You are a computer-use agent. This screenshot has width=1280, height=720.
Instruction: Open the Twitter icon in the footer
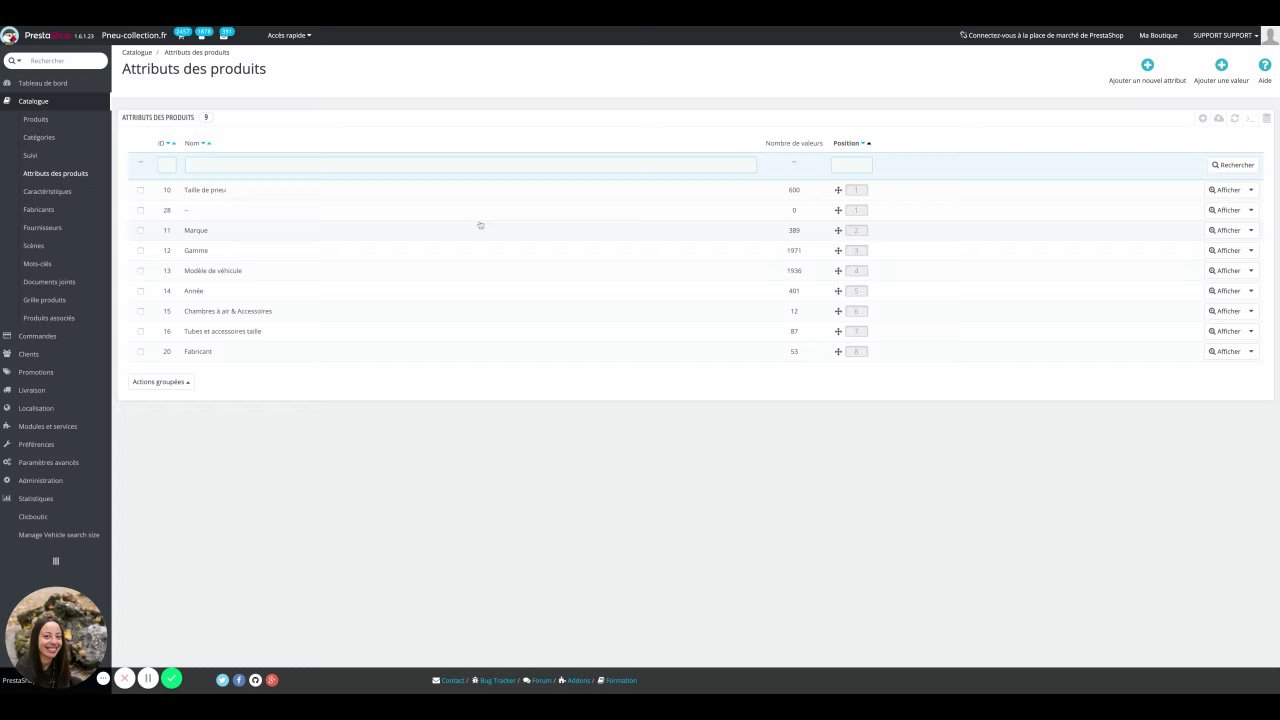[x=222, y=680]
